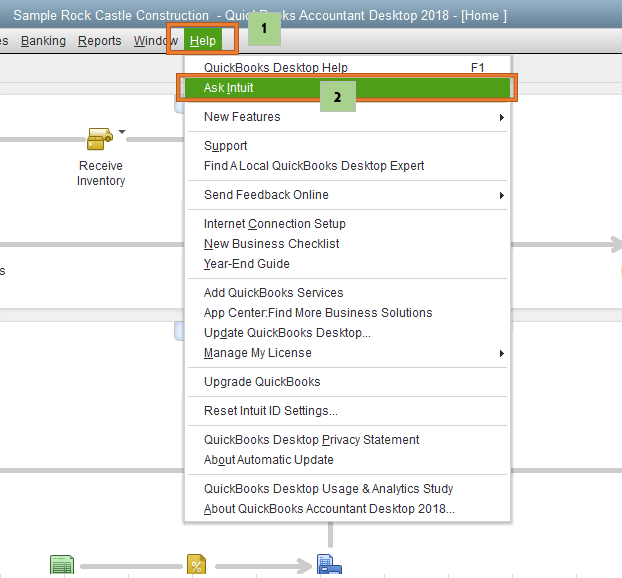Open Internet Connection Setup
This screenshot has height=578, width=622.
347,224
